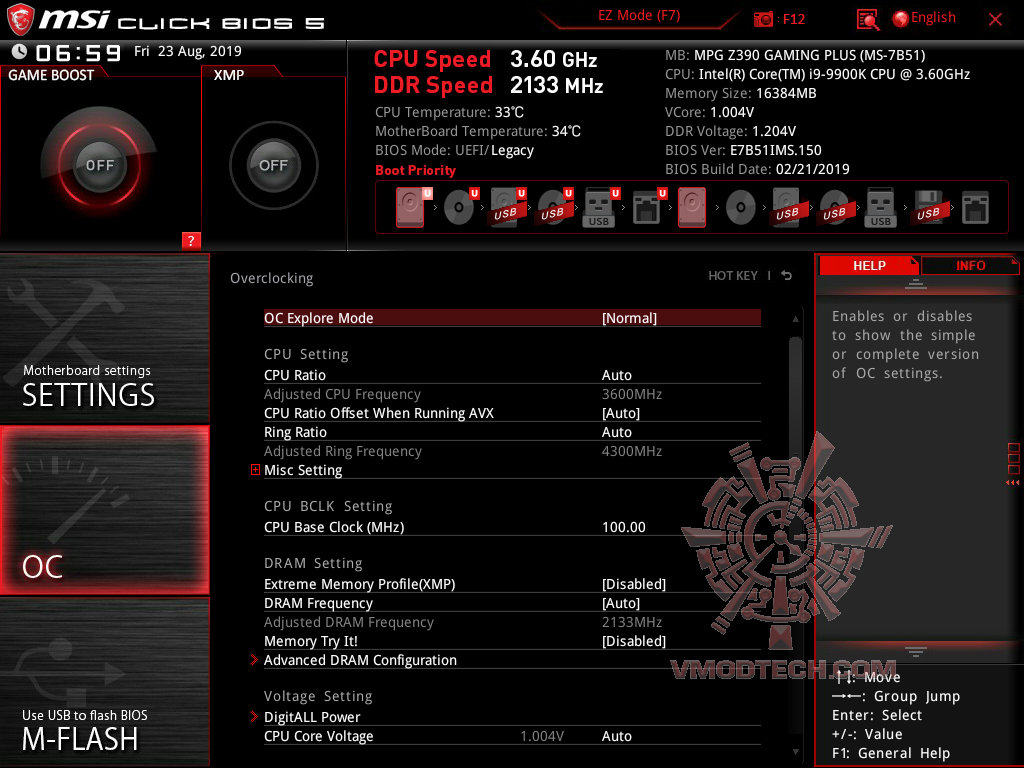This screenshot has height=768, width=1024.
Task: Select the legacy USB hard disk boot icon
Action: 788,207
